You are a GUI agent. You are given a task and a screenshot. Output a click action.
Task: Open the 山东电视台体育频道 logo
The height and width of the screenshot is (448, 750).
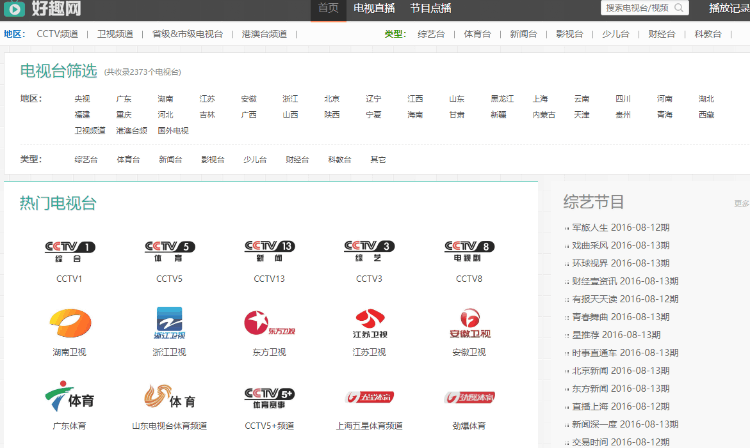click(170, 397)
